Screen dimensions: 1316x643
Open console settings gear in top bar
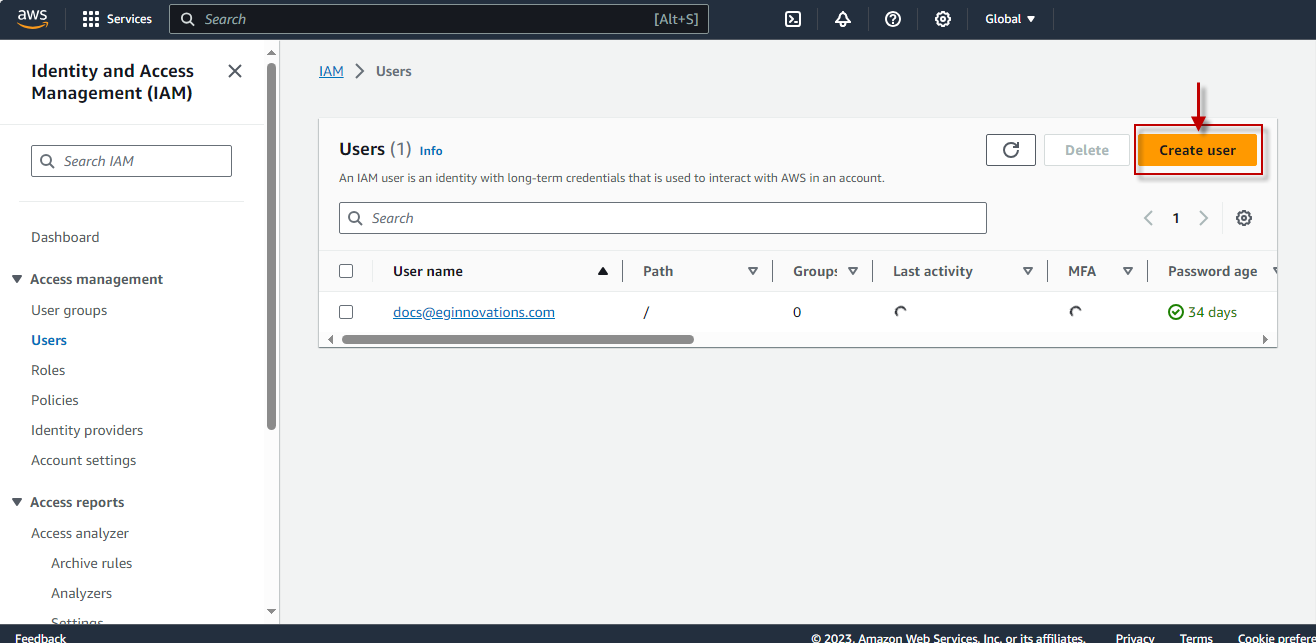click(943, 19)
